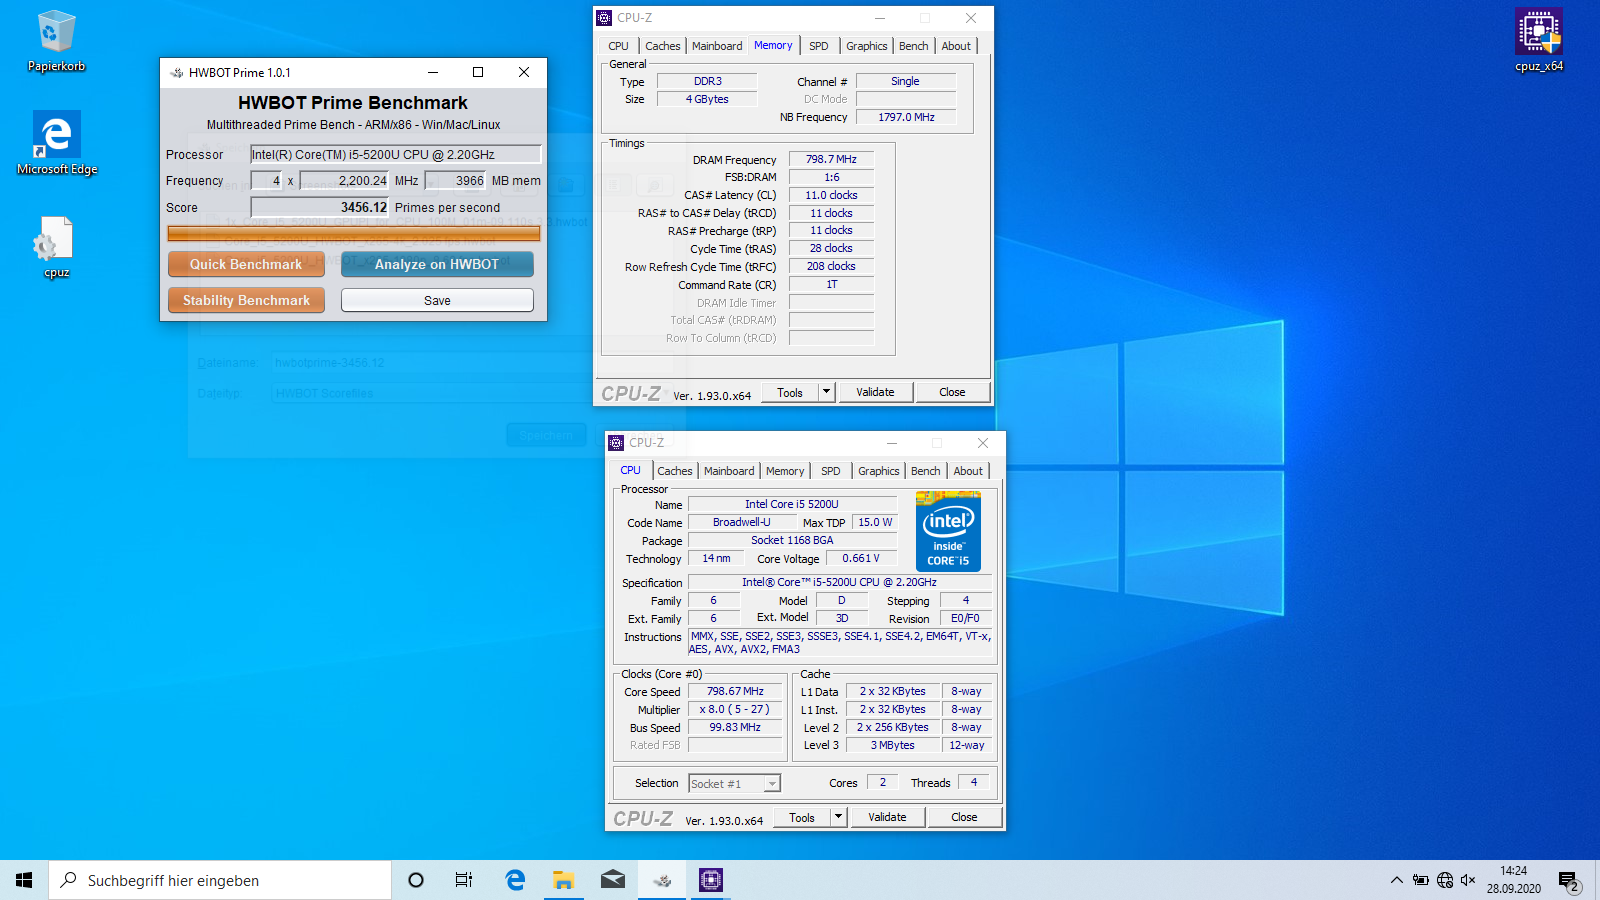Click Save in HWBOT Prime
Viewport: 1600px width, 900px height.
pyautogui.click(x=437, y=300)
